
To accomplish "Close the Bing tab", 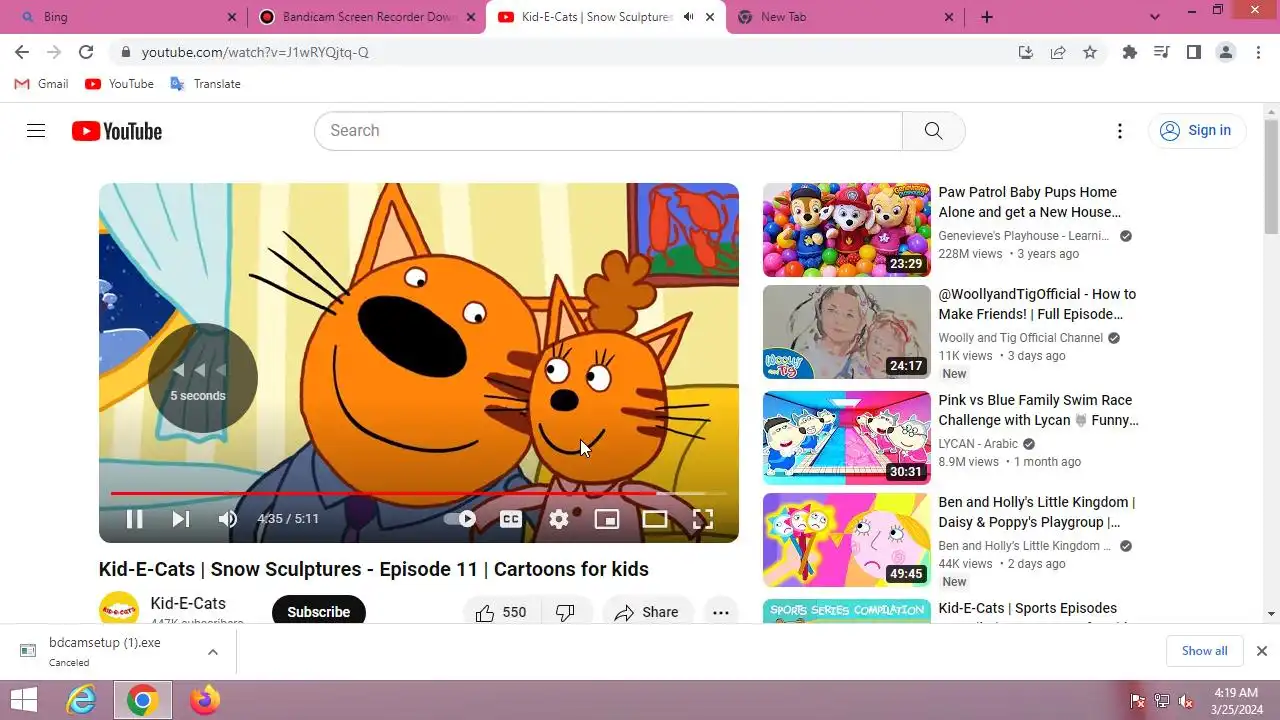I will coord(232,17).
